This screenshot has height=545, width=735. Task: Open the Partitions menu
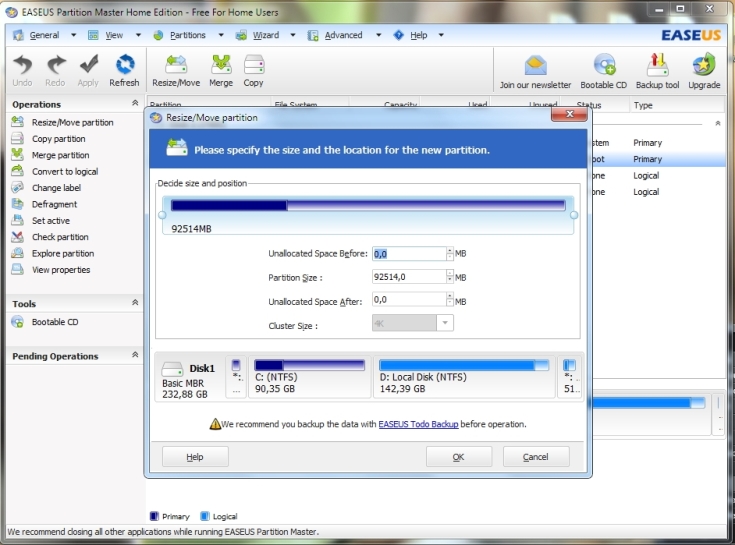pos(188,35)
